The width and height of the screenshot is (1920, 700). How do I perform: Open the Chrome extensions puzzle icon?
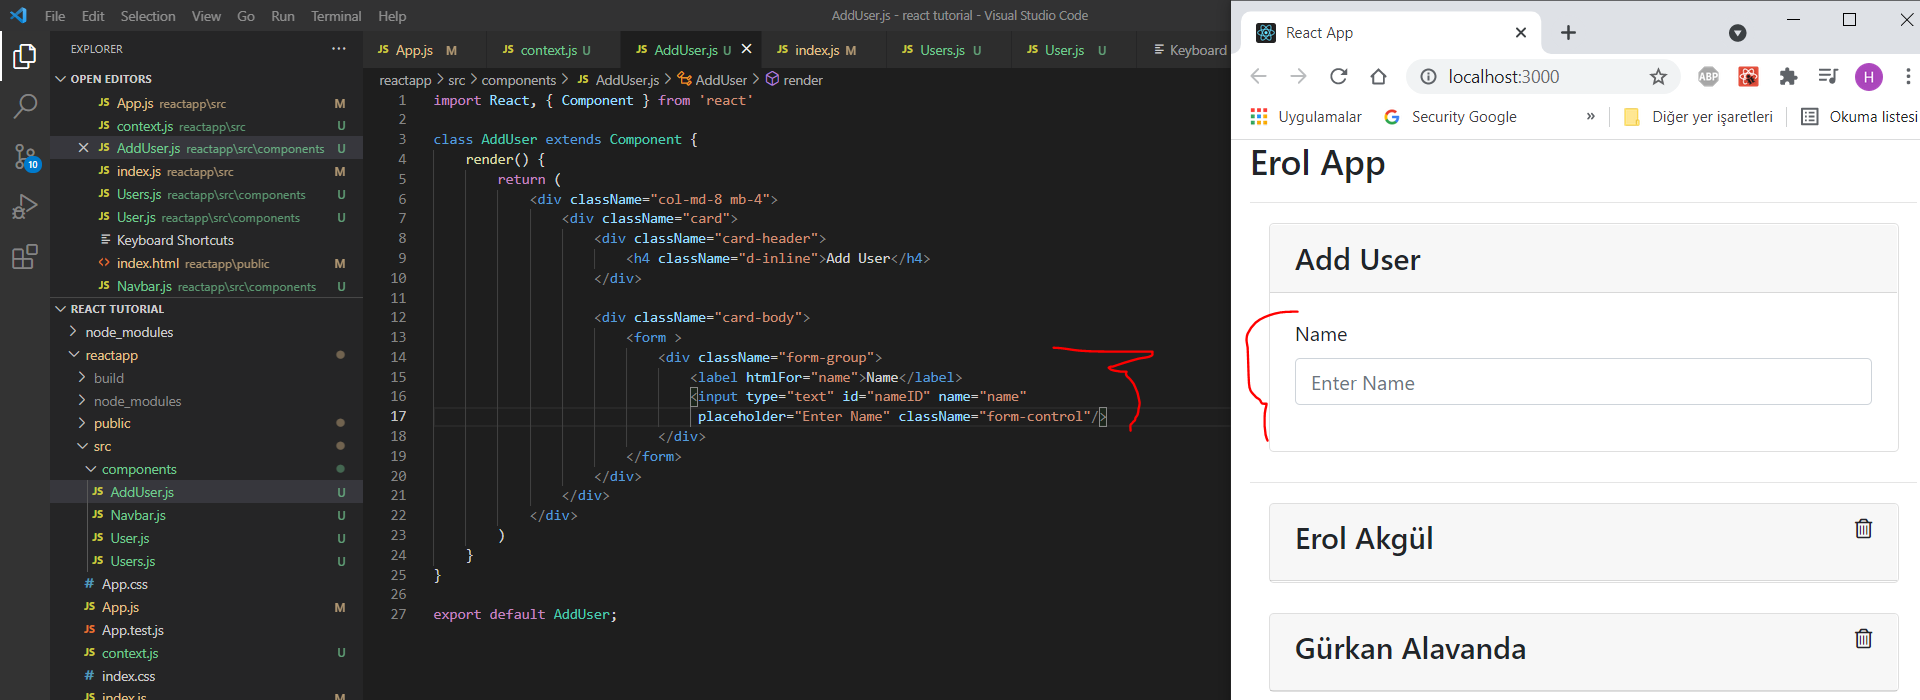[x=1788, y=77]
